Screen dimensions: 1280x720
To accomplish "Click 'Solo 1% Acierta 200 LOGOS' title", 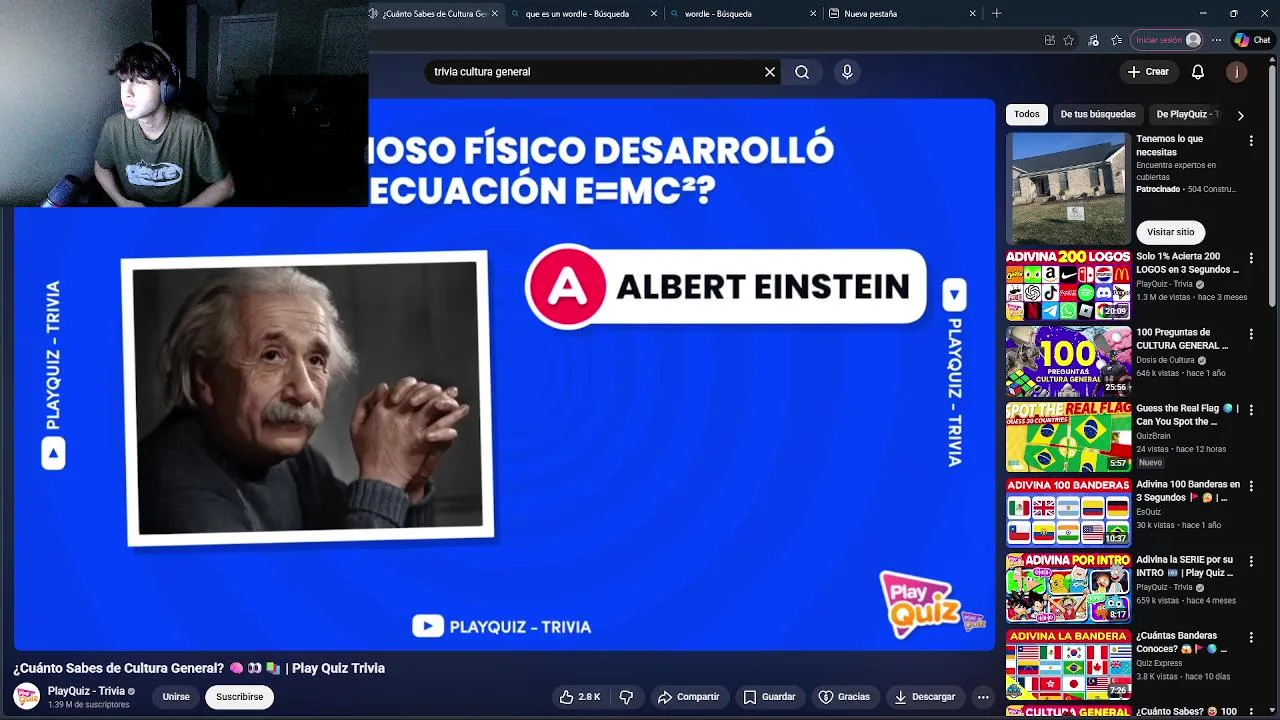I will (x=1187, y=263).
